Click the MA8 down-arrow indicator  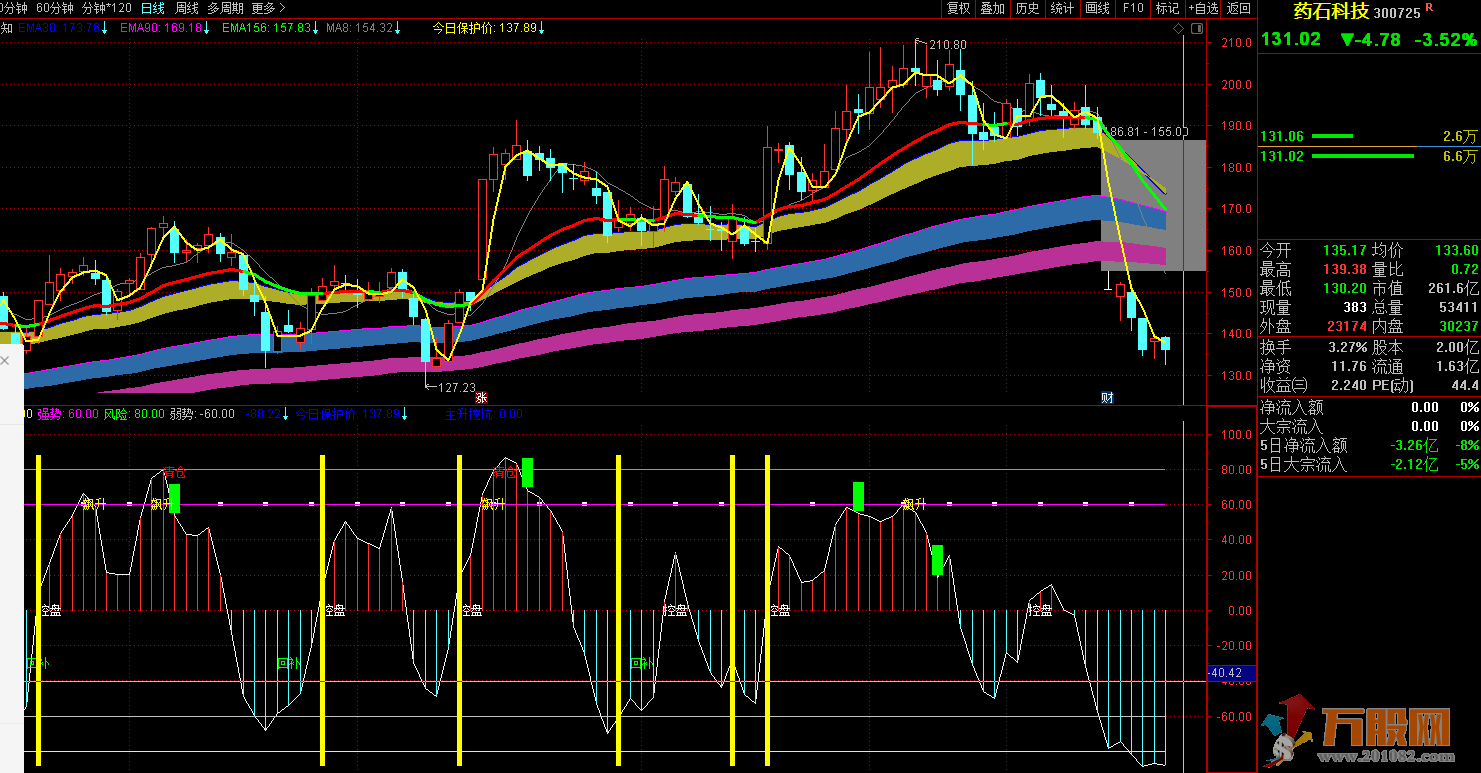pyautogui.click(x=397, y=28)
